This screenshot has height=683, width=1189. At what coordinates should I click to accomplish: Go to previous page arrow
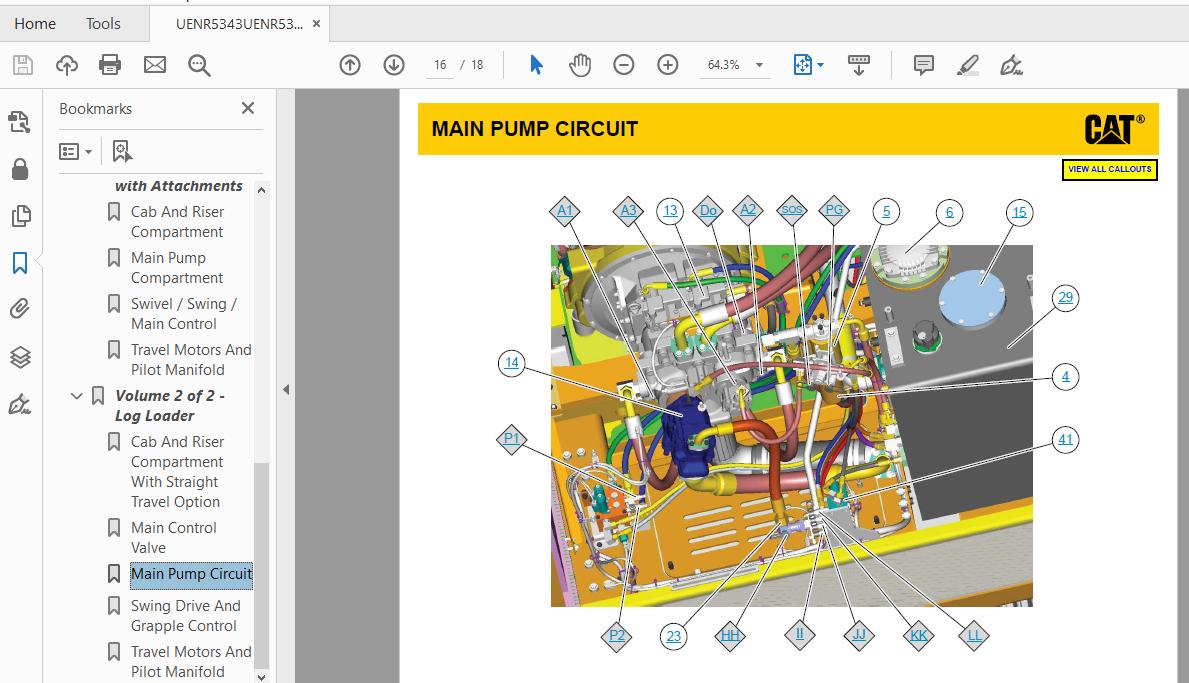[x=350, y=65]
